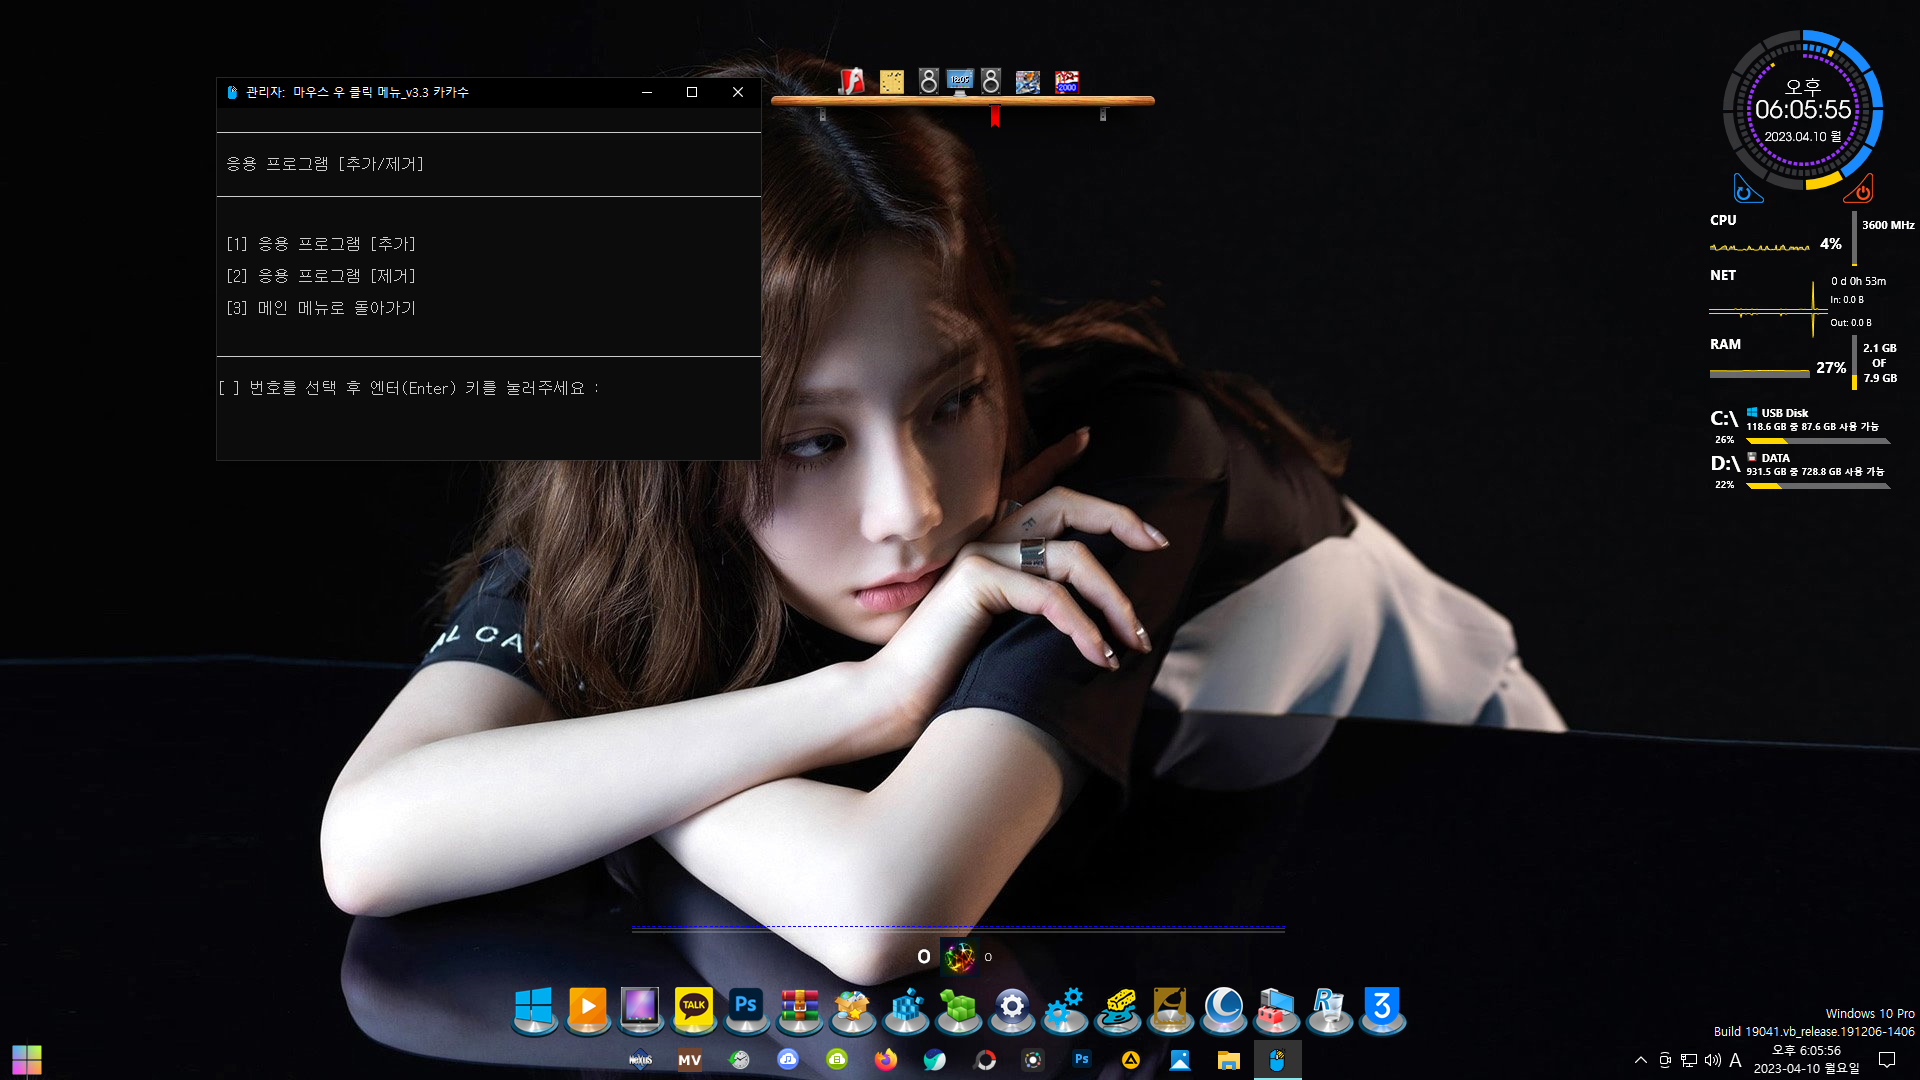Launch Firefox from the taskbar

tap(886, 1059)
